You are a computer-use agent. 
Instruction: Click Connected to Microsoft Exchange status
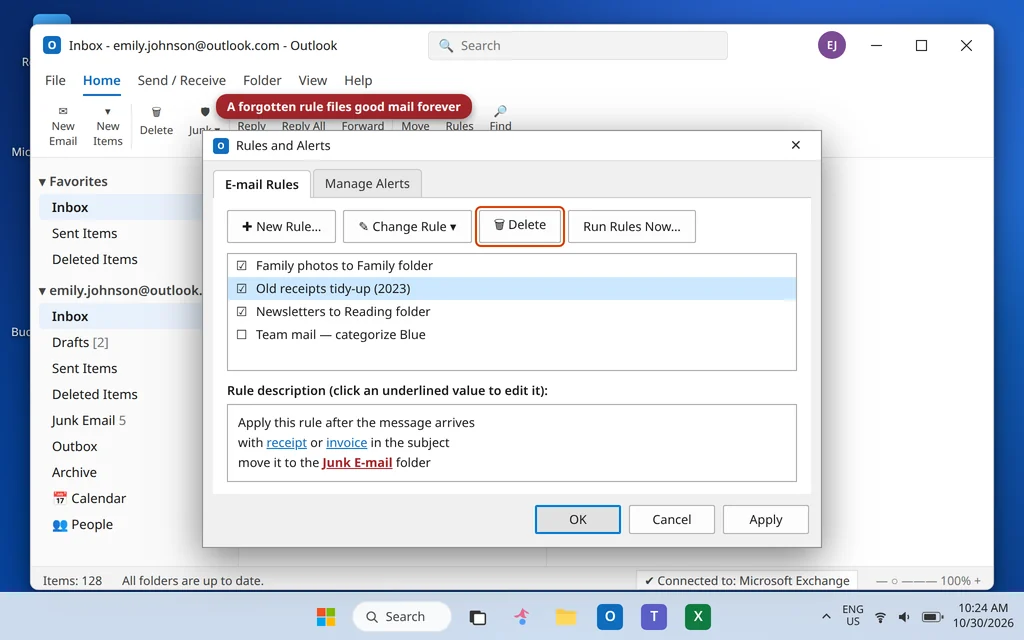click(x=746, y=581)
